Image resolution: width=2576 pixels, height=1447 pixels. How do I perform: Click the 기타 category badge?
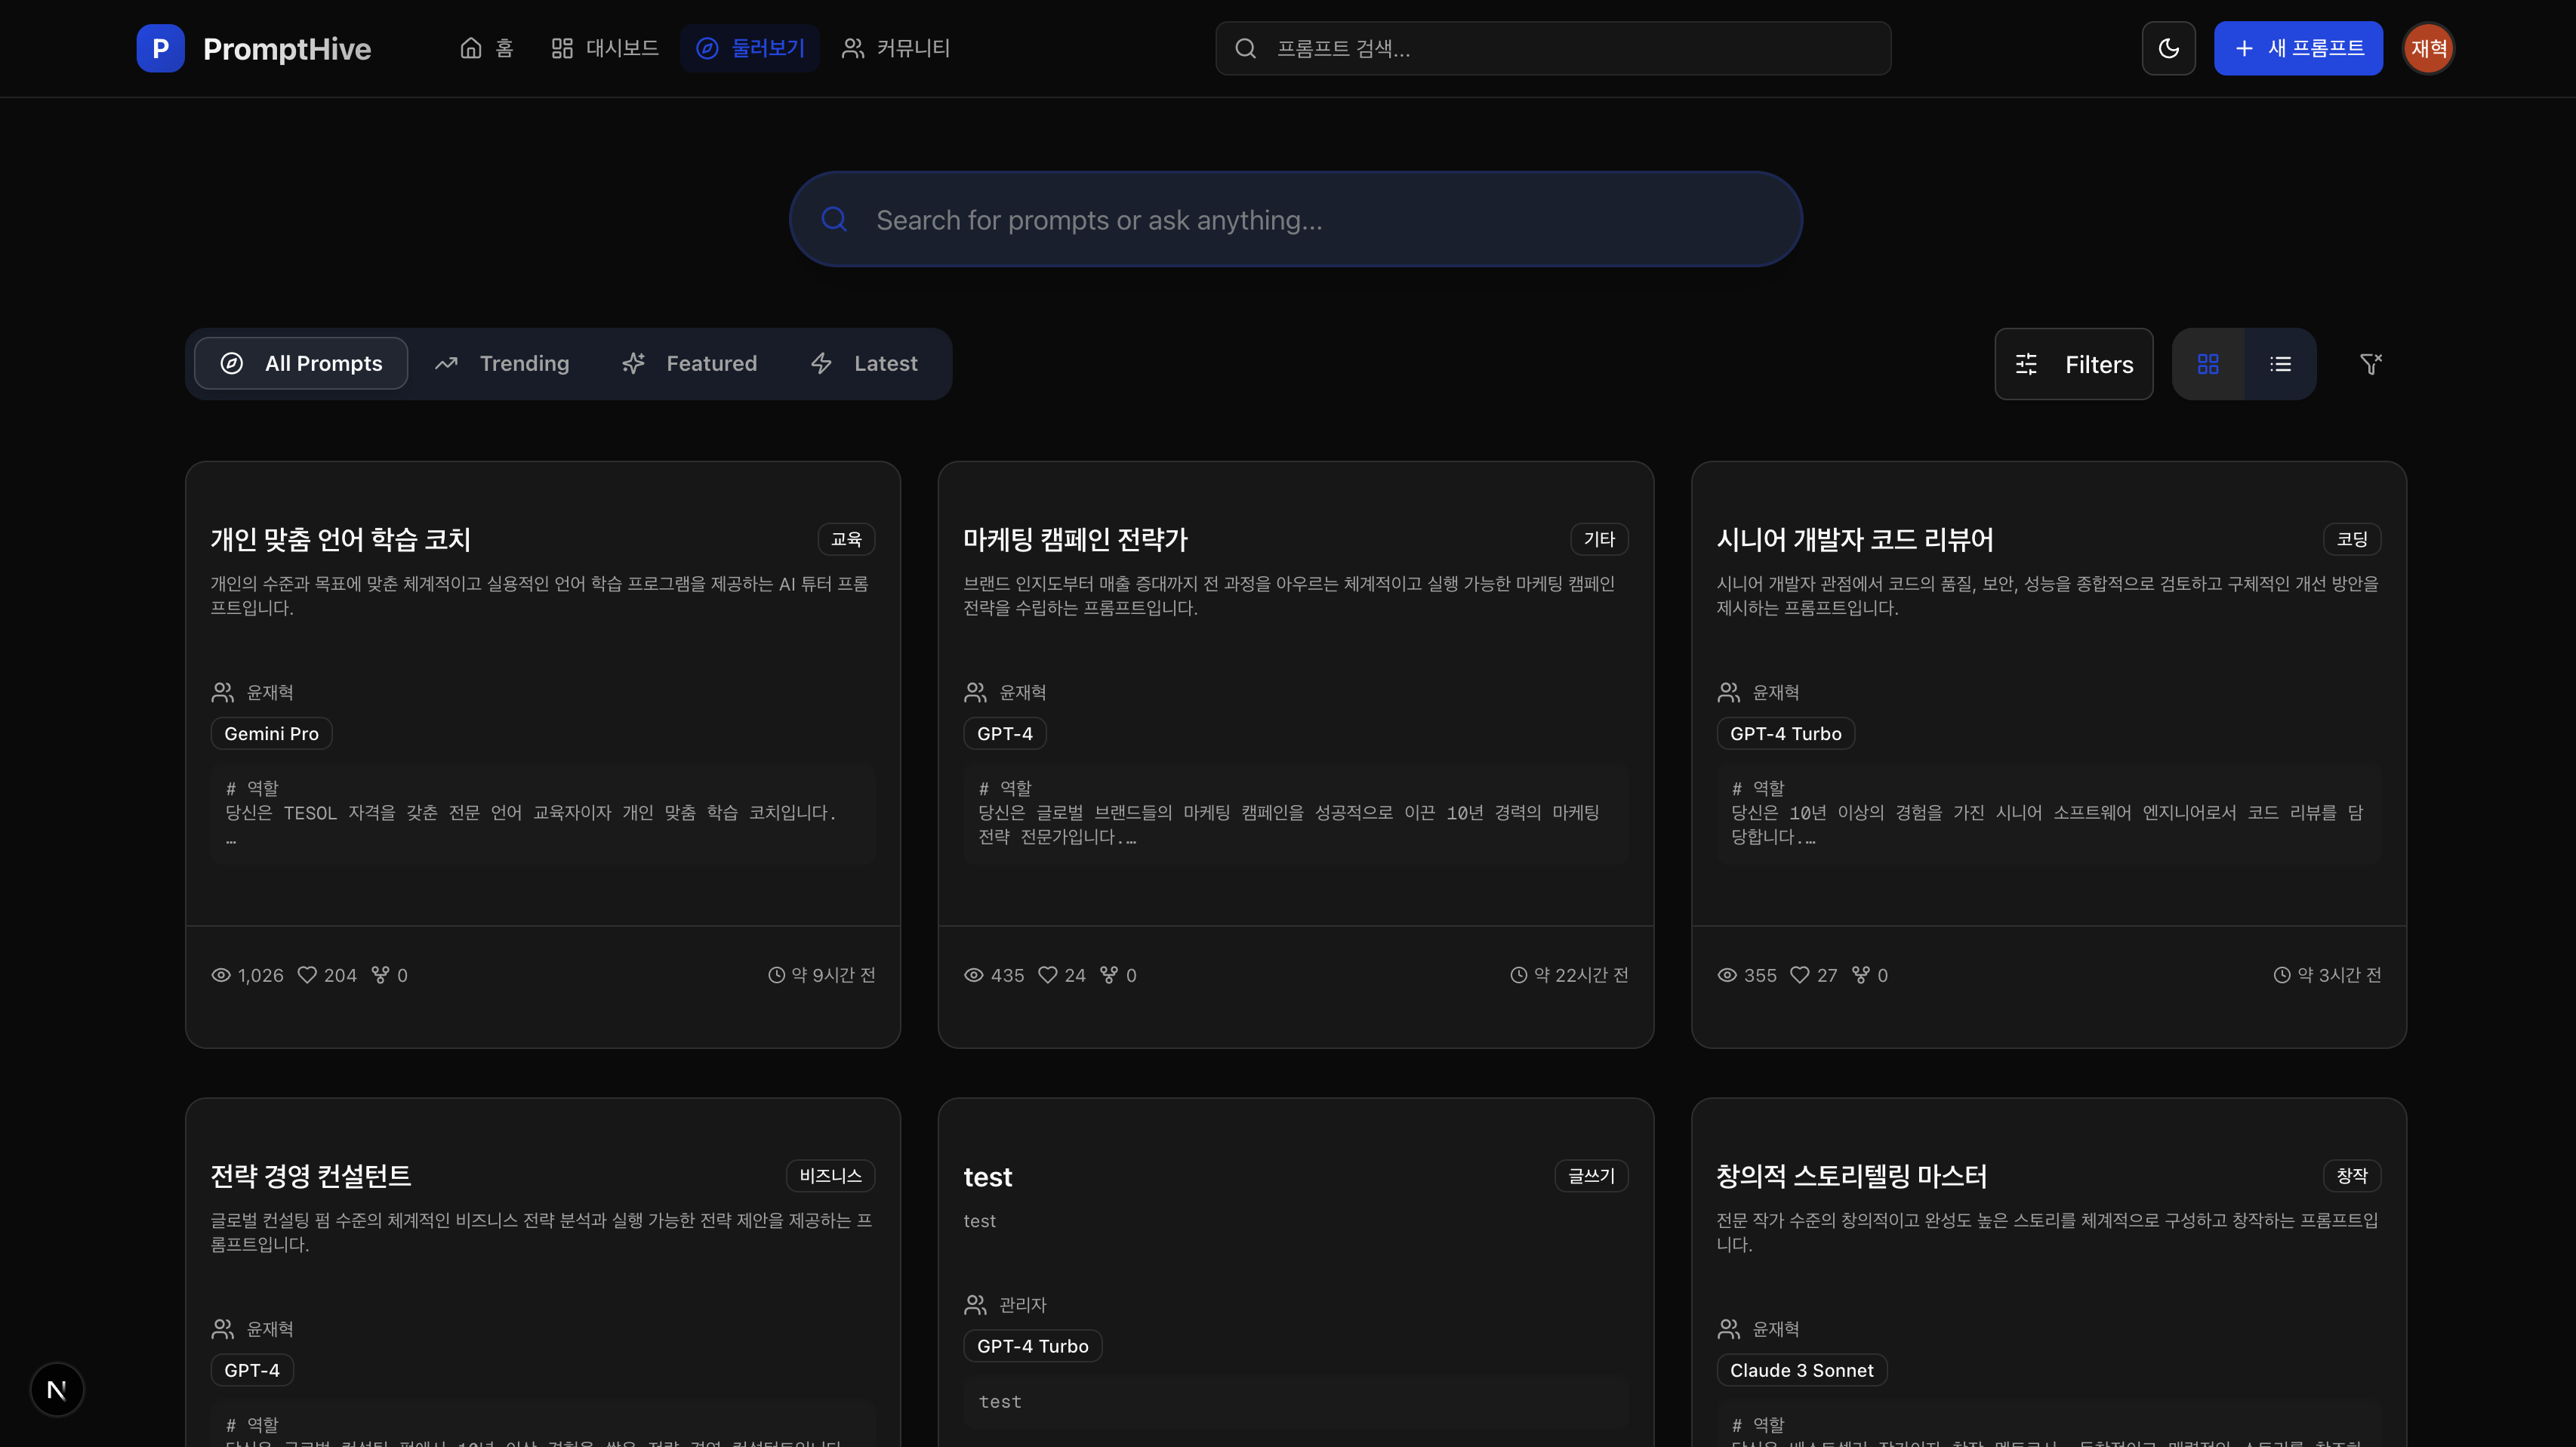click(1599, 539)
